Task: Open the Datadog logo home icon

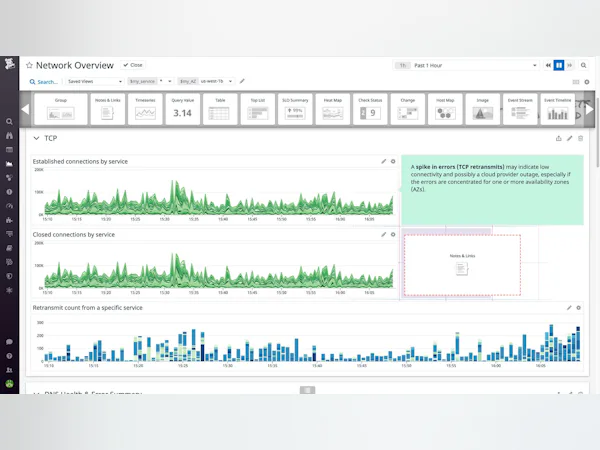Action: tap(10, 64)
